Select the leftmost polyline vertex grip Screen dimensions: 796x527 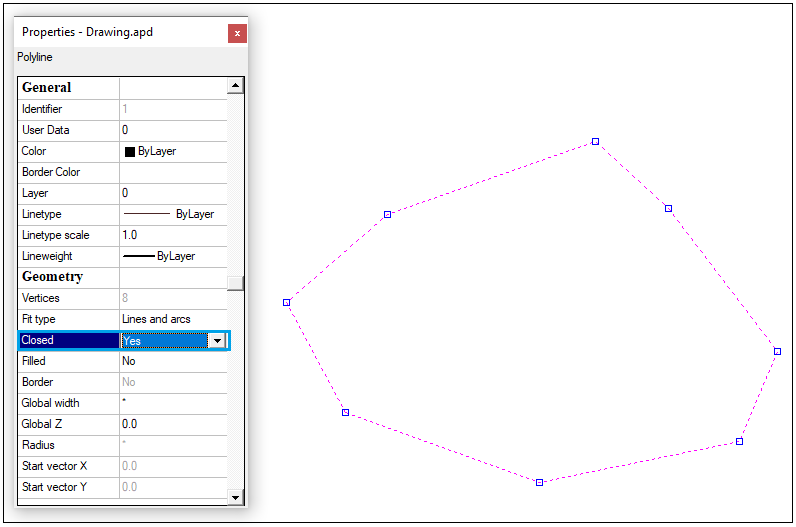pyautogui.click(x=287, y=302)
